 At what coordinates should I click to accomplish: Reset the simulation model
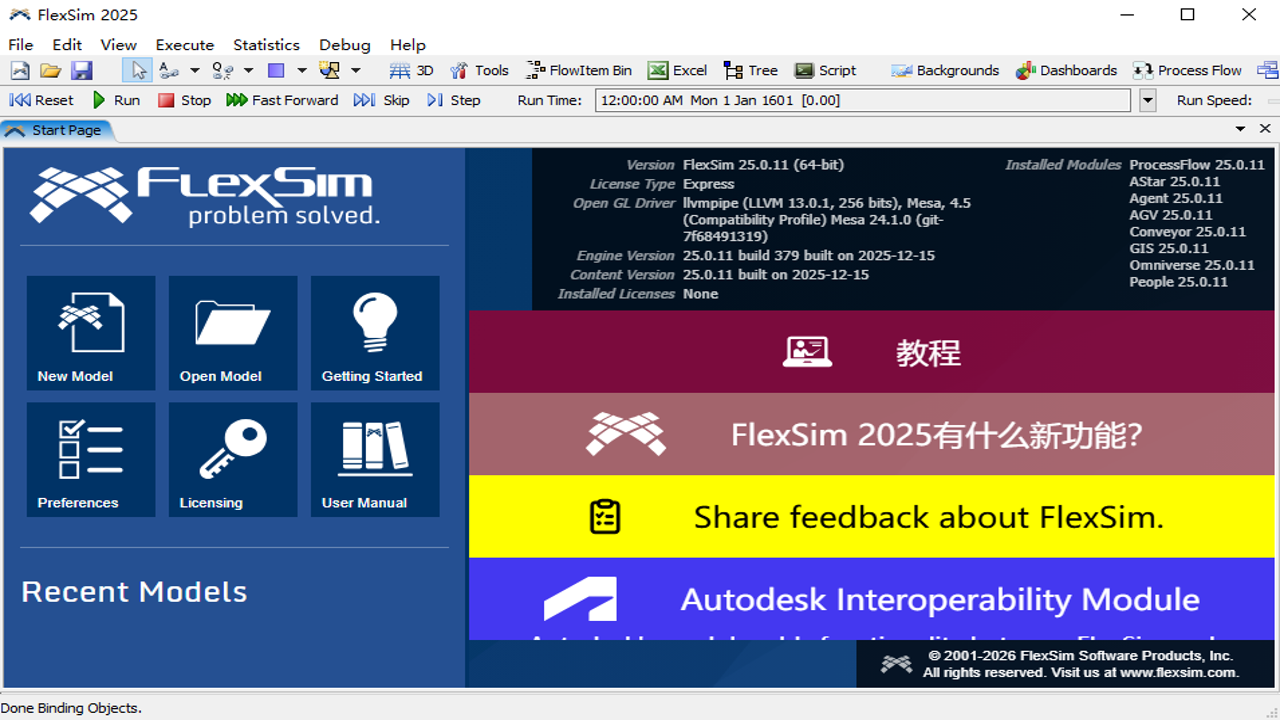click(x=41, y=100)
